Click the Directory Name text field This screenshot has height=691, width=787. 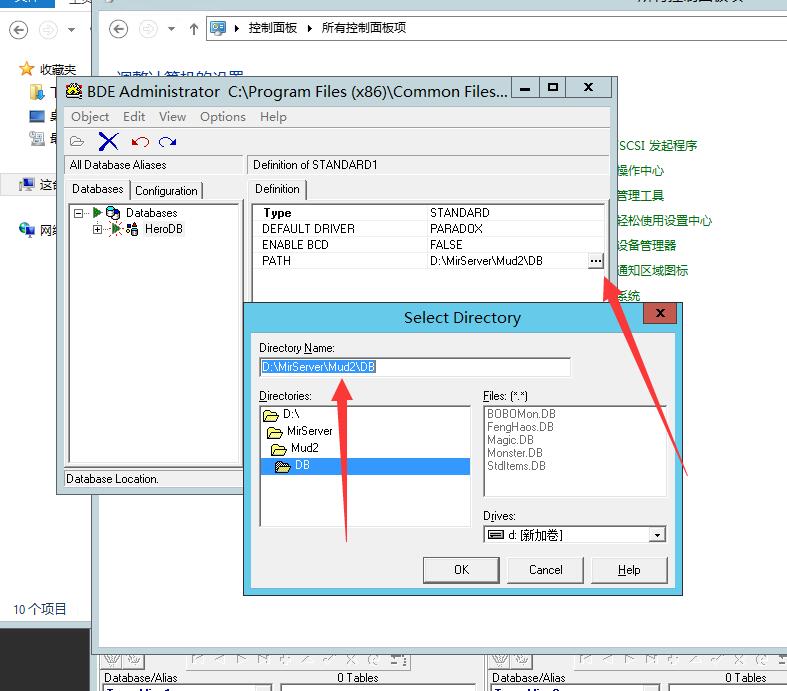click(414, 367)
